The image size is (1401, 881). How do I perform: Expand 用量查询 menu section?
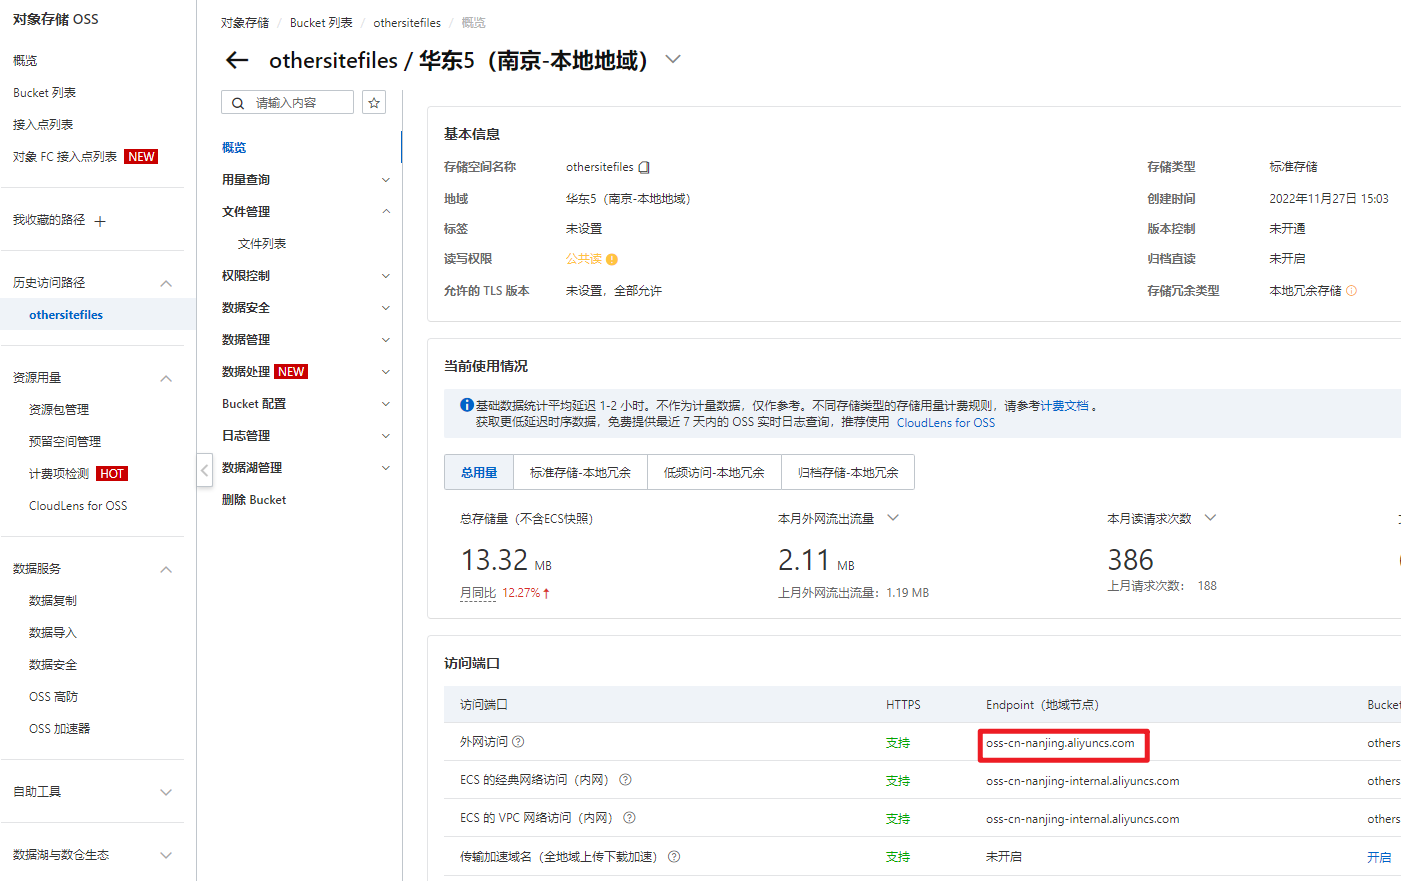tap(385, 180)
